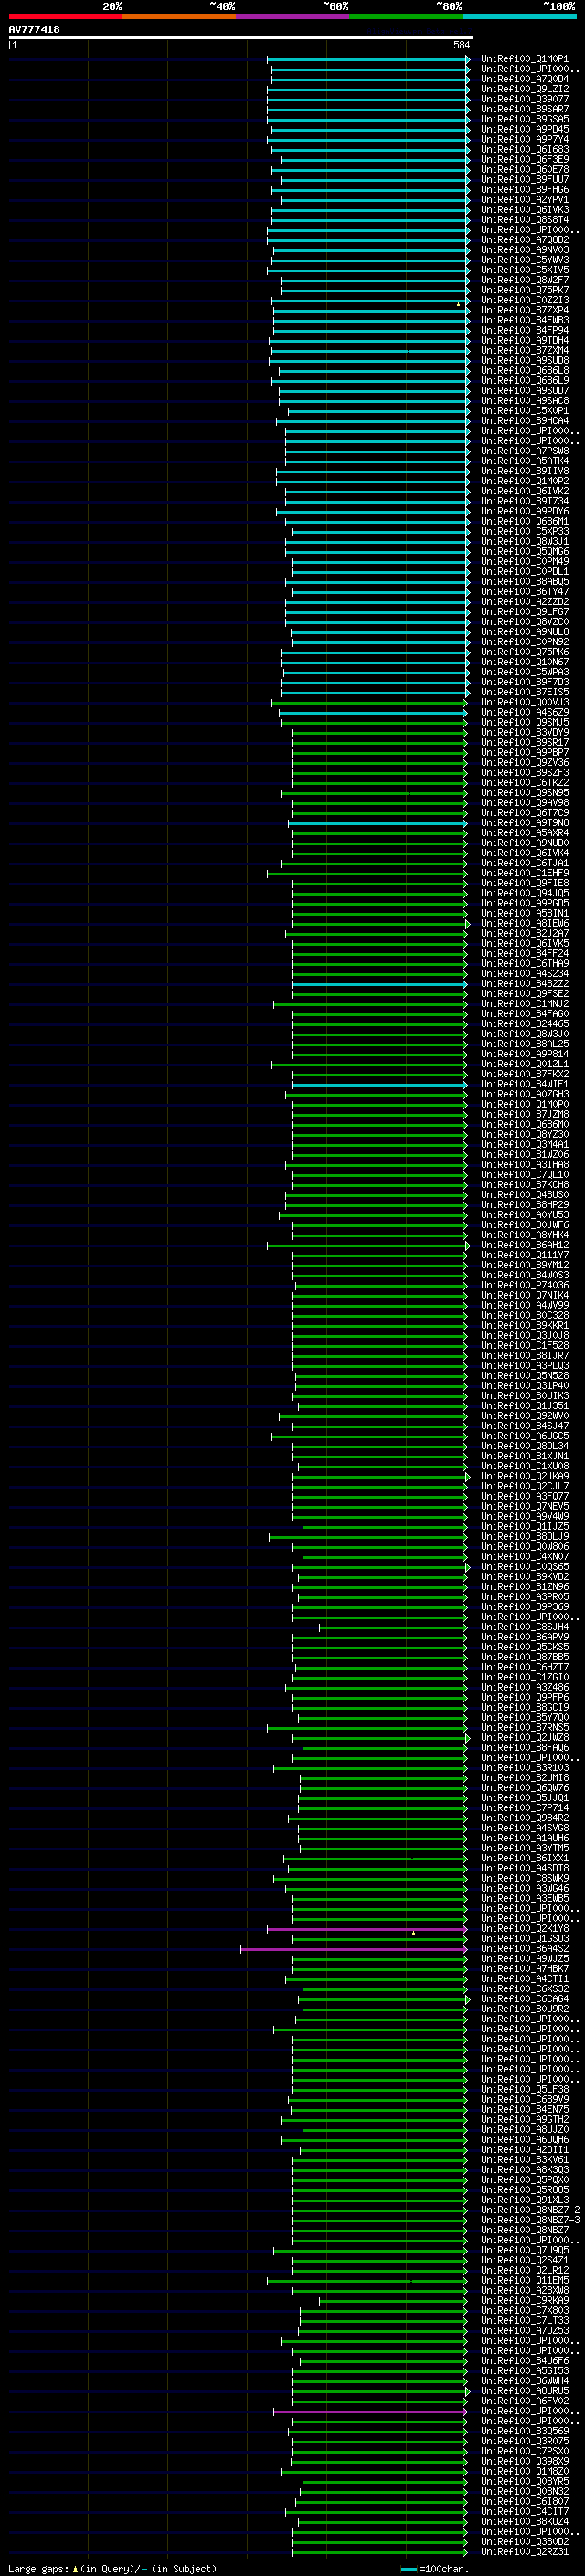
Task: Open the UniRef100_Q94JQ5 hit label
Action: click(x=525, y=893)
